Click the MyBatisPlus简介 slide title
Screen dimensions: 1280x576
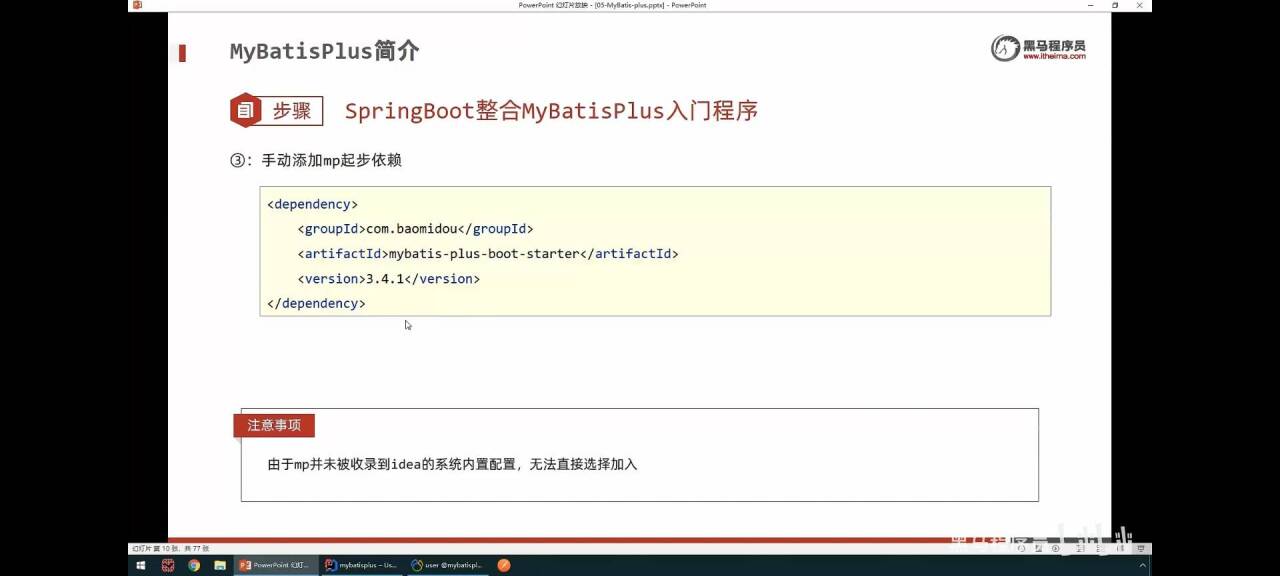(x=324, y=52)
